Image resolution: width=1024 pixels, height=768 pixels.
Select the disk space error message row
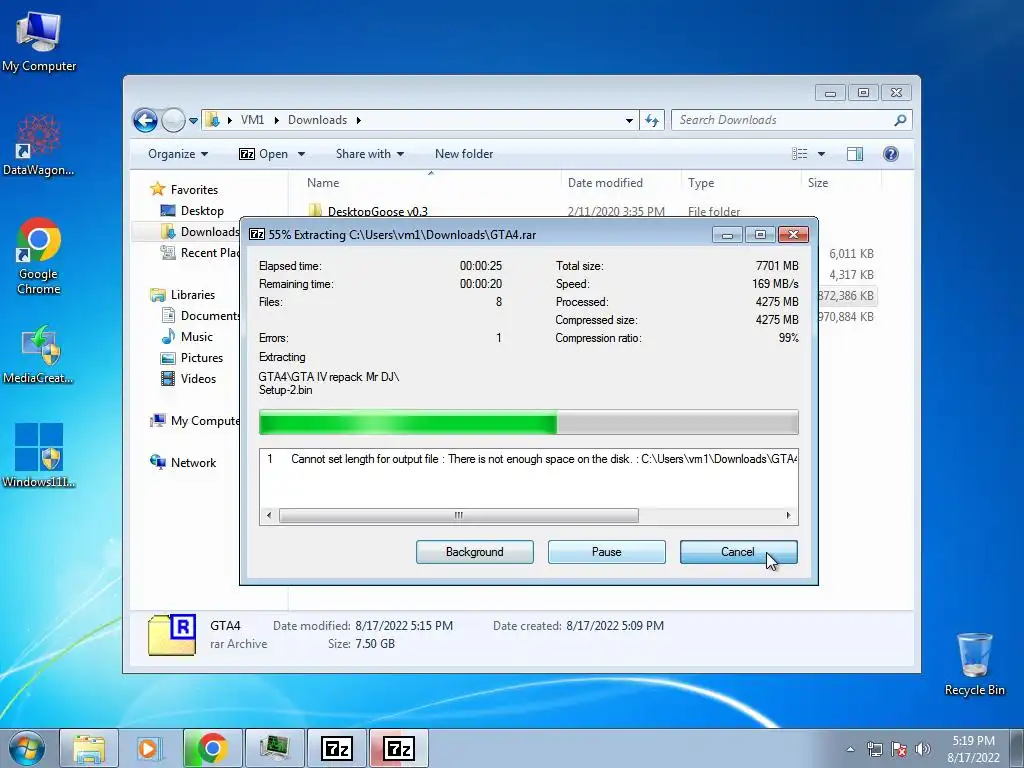[528, 459]
